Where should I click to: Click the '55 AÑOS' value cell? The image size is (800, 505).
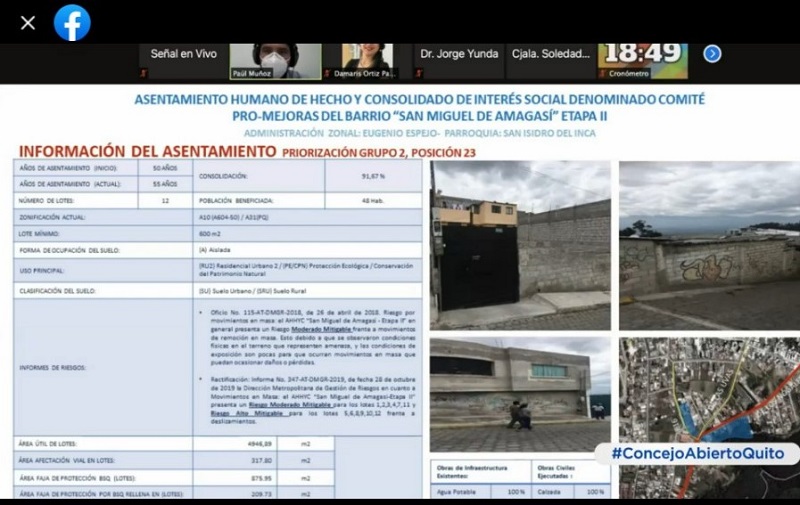165,184
